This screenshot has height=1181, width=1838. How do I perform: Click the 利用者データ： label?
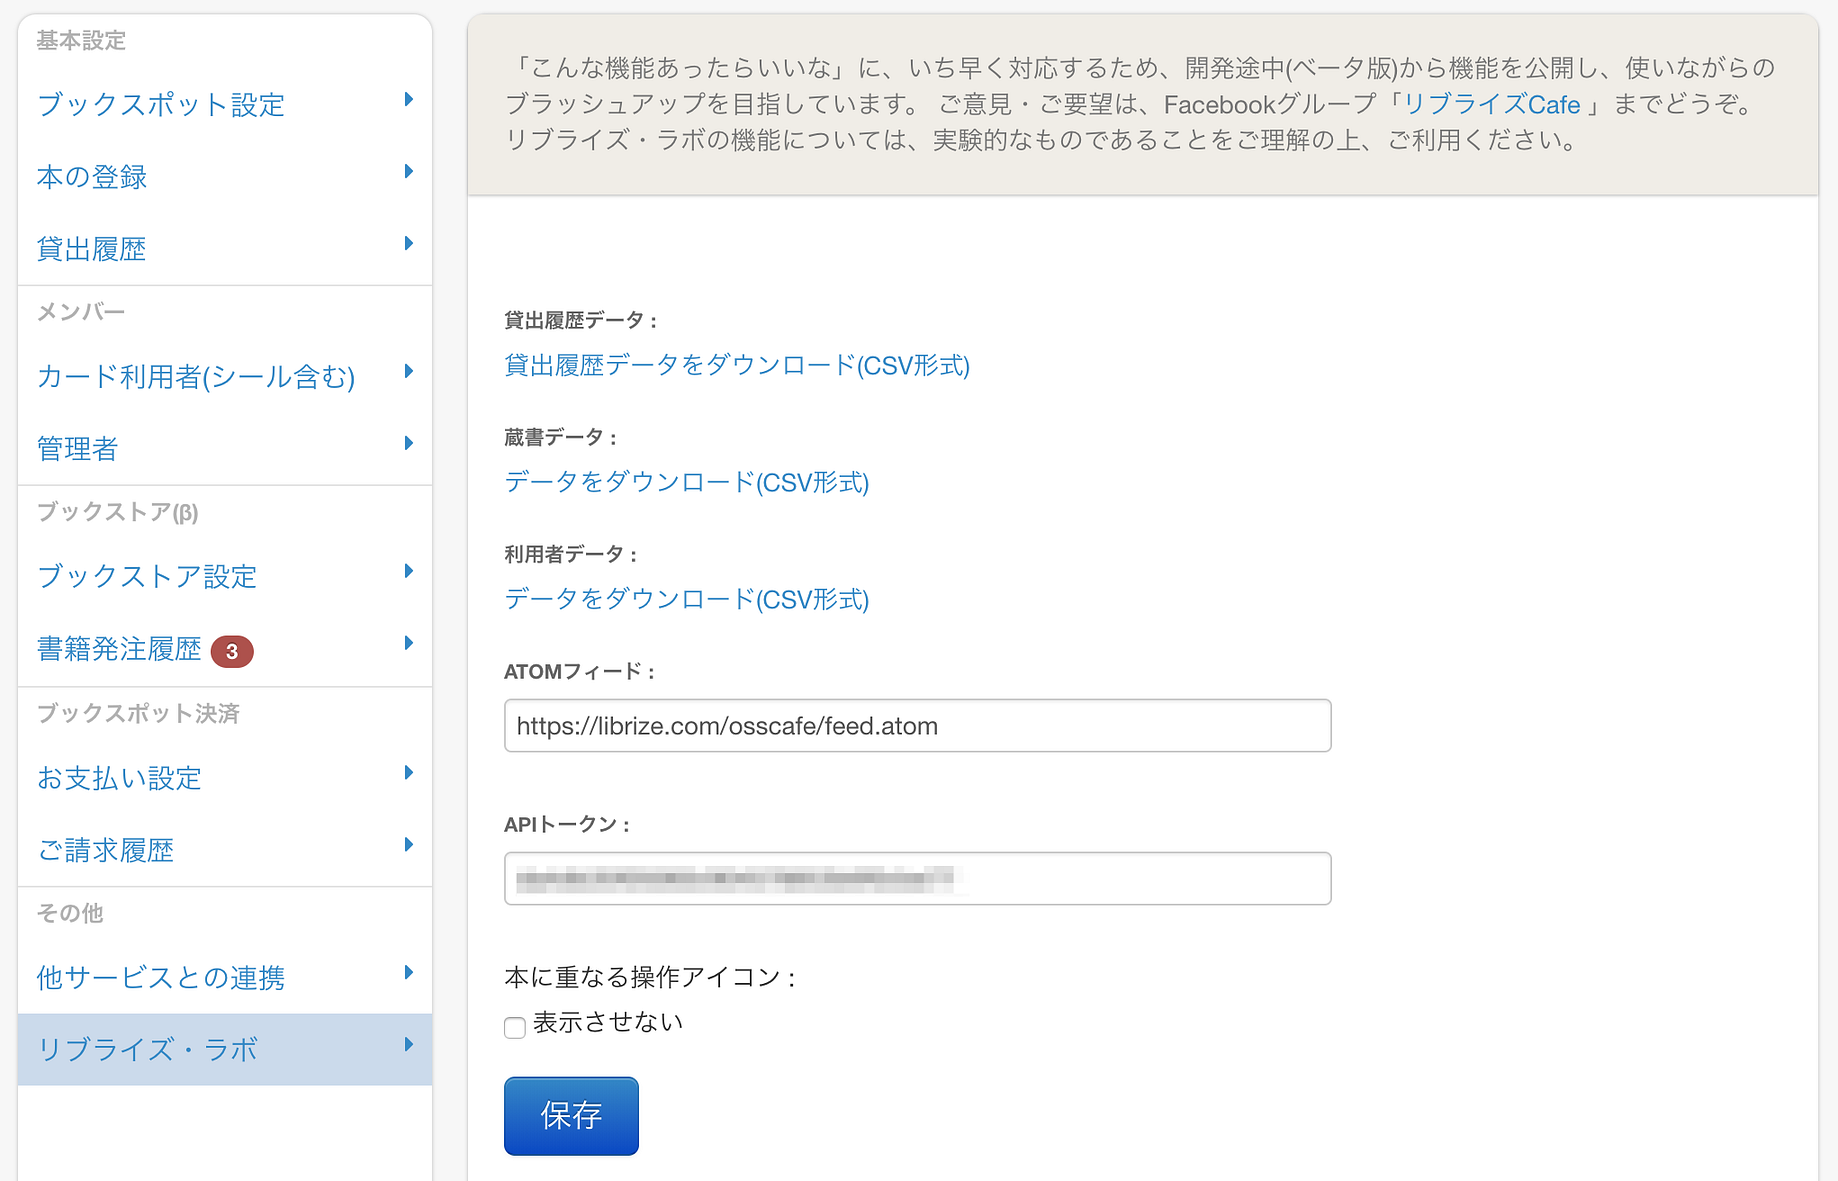click(x=571, y=554)
